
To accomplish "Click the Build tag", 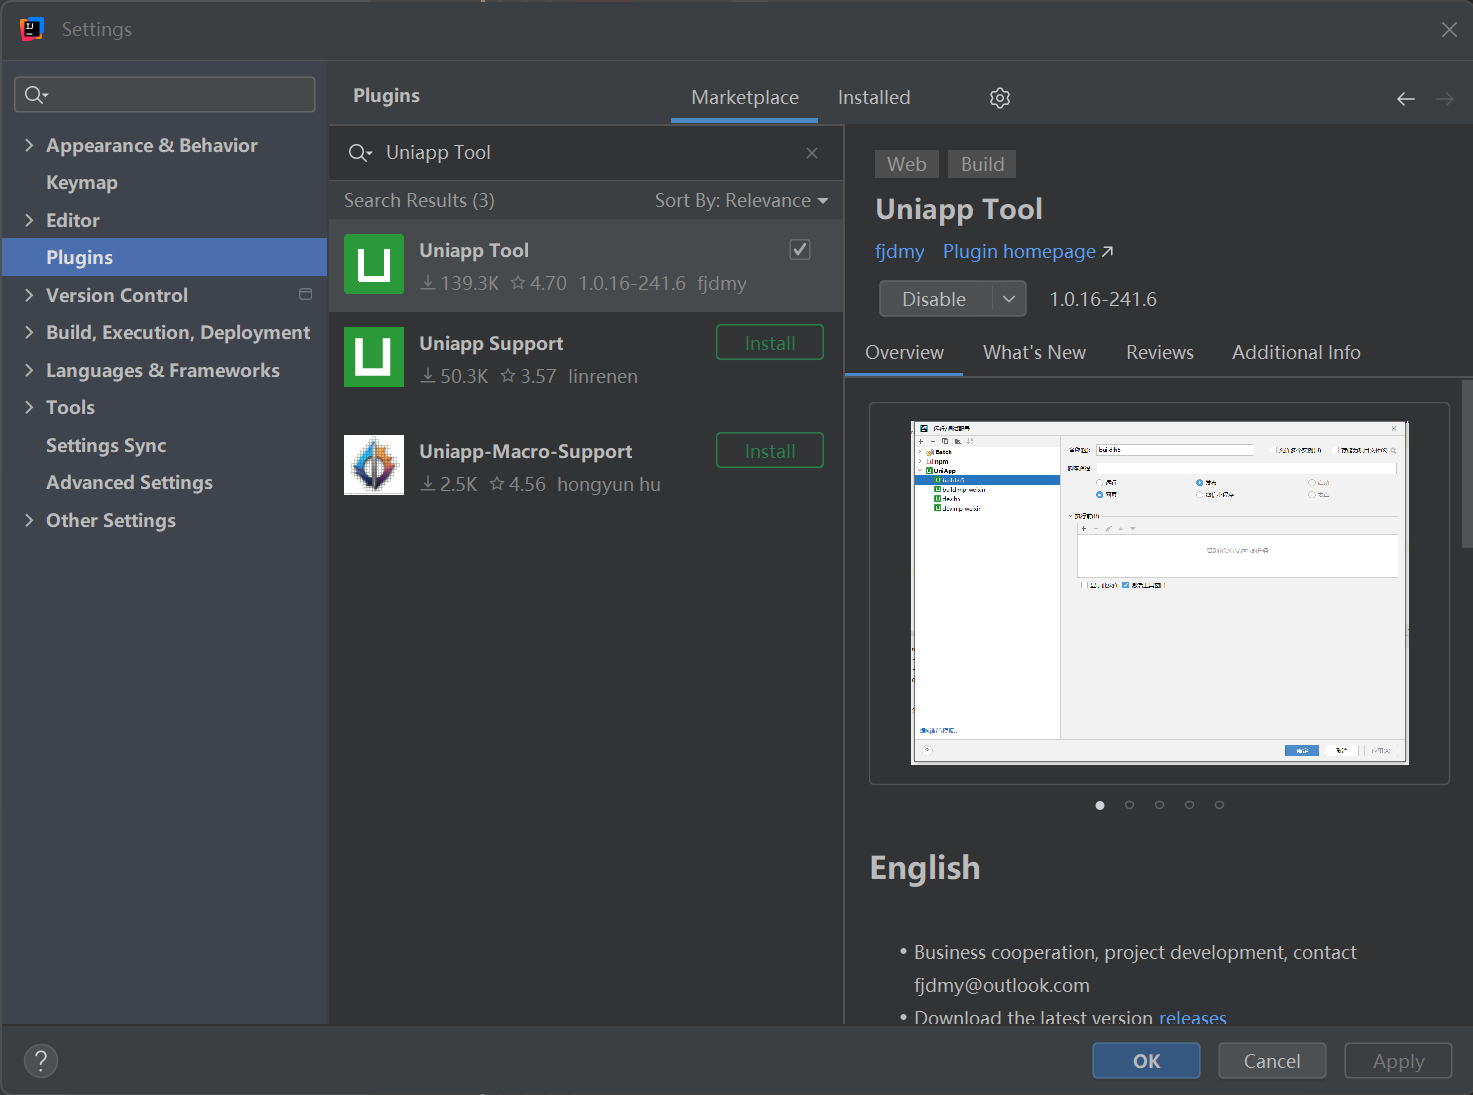I will pos(982,164).
